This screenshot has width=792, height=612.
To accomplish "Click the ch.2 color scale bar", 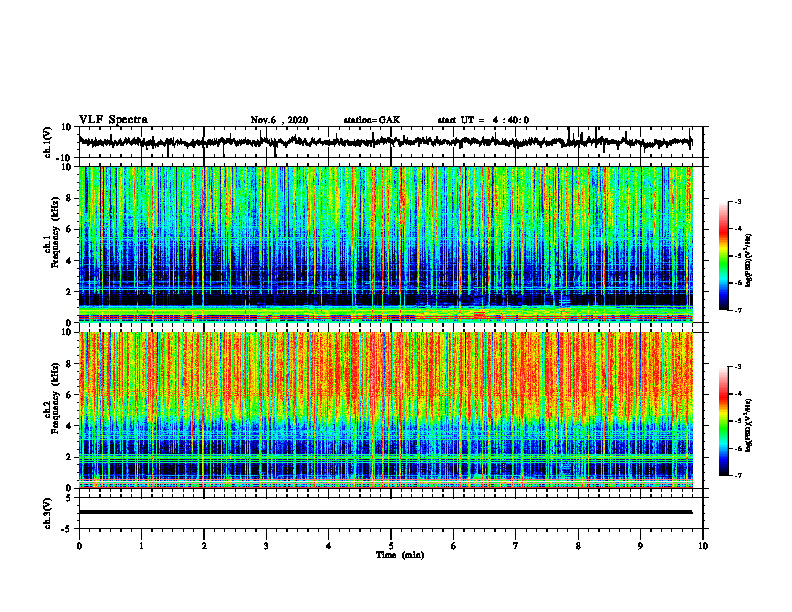I will tap(724, 421).
